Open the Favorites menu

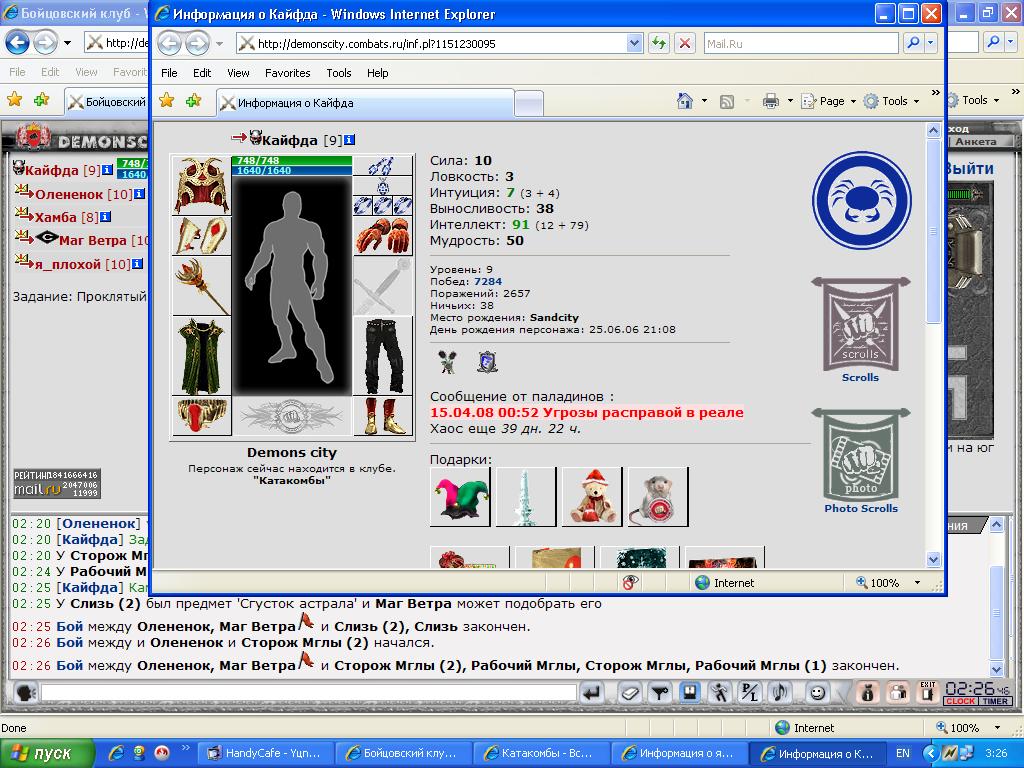[287, 73]
